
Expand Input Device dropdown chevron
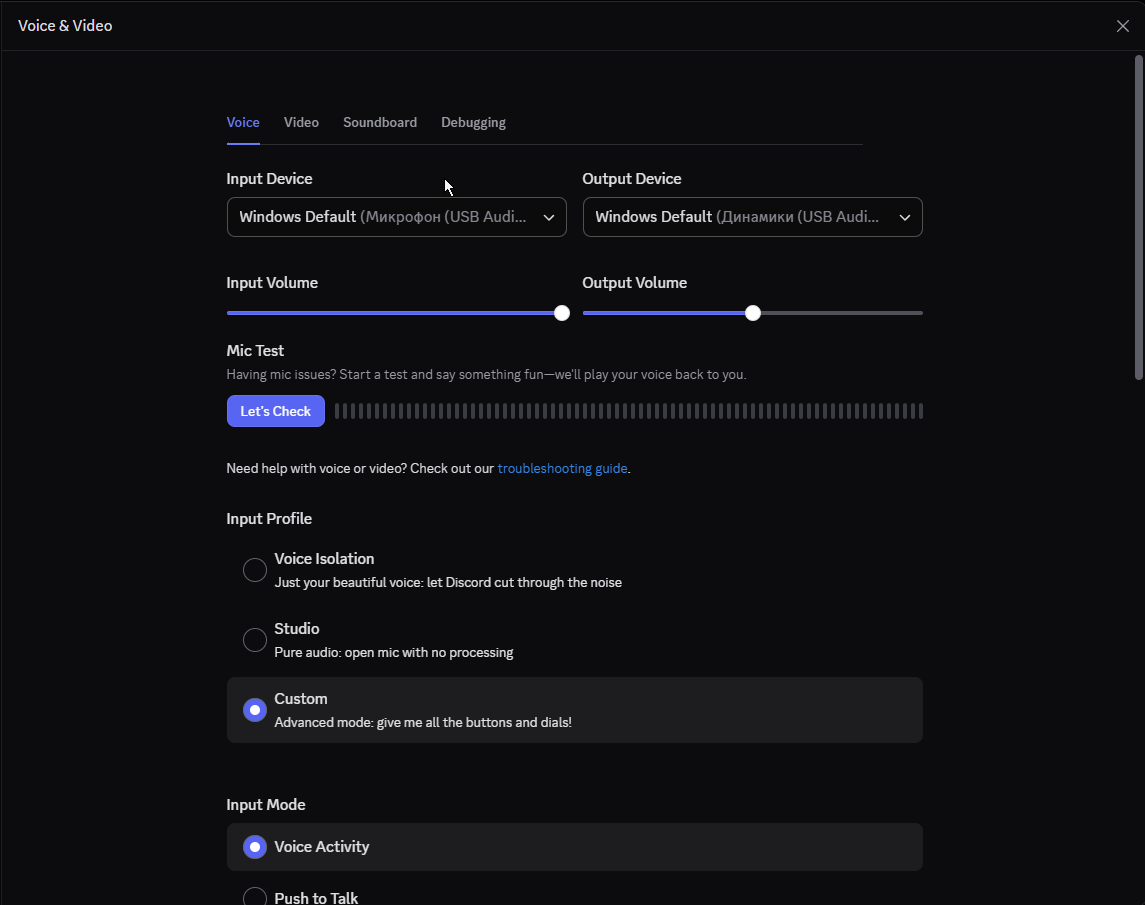[548, 218]
